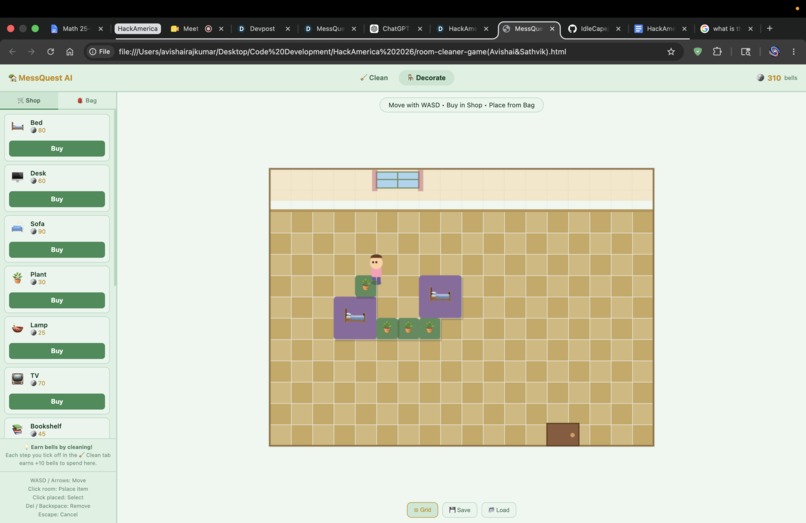
Task: Open the browser extensions puzzle icon
Action: (x=717, y=51)
